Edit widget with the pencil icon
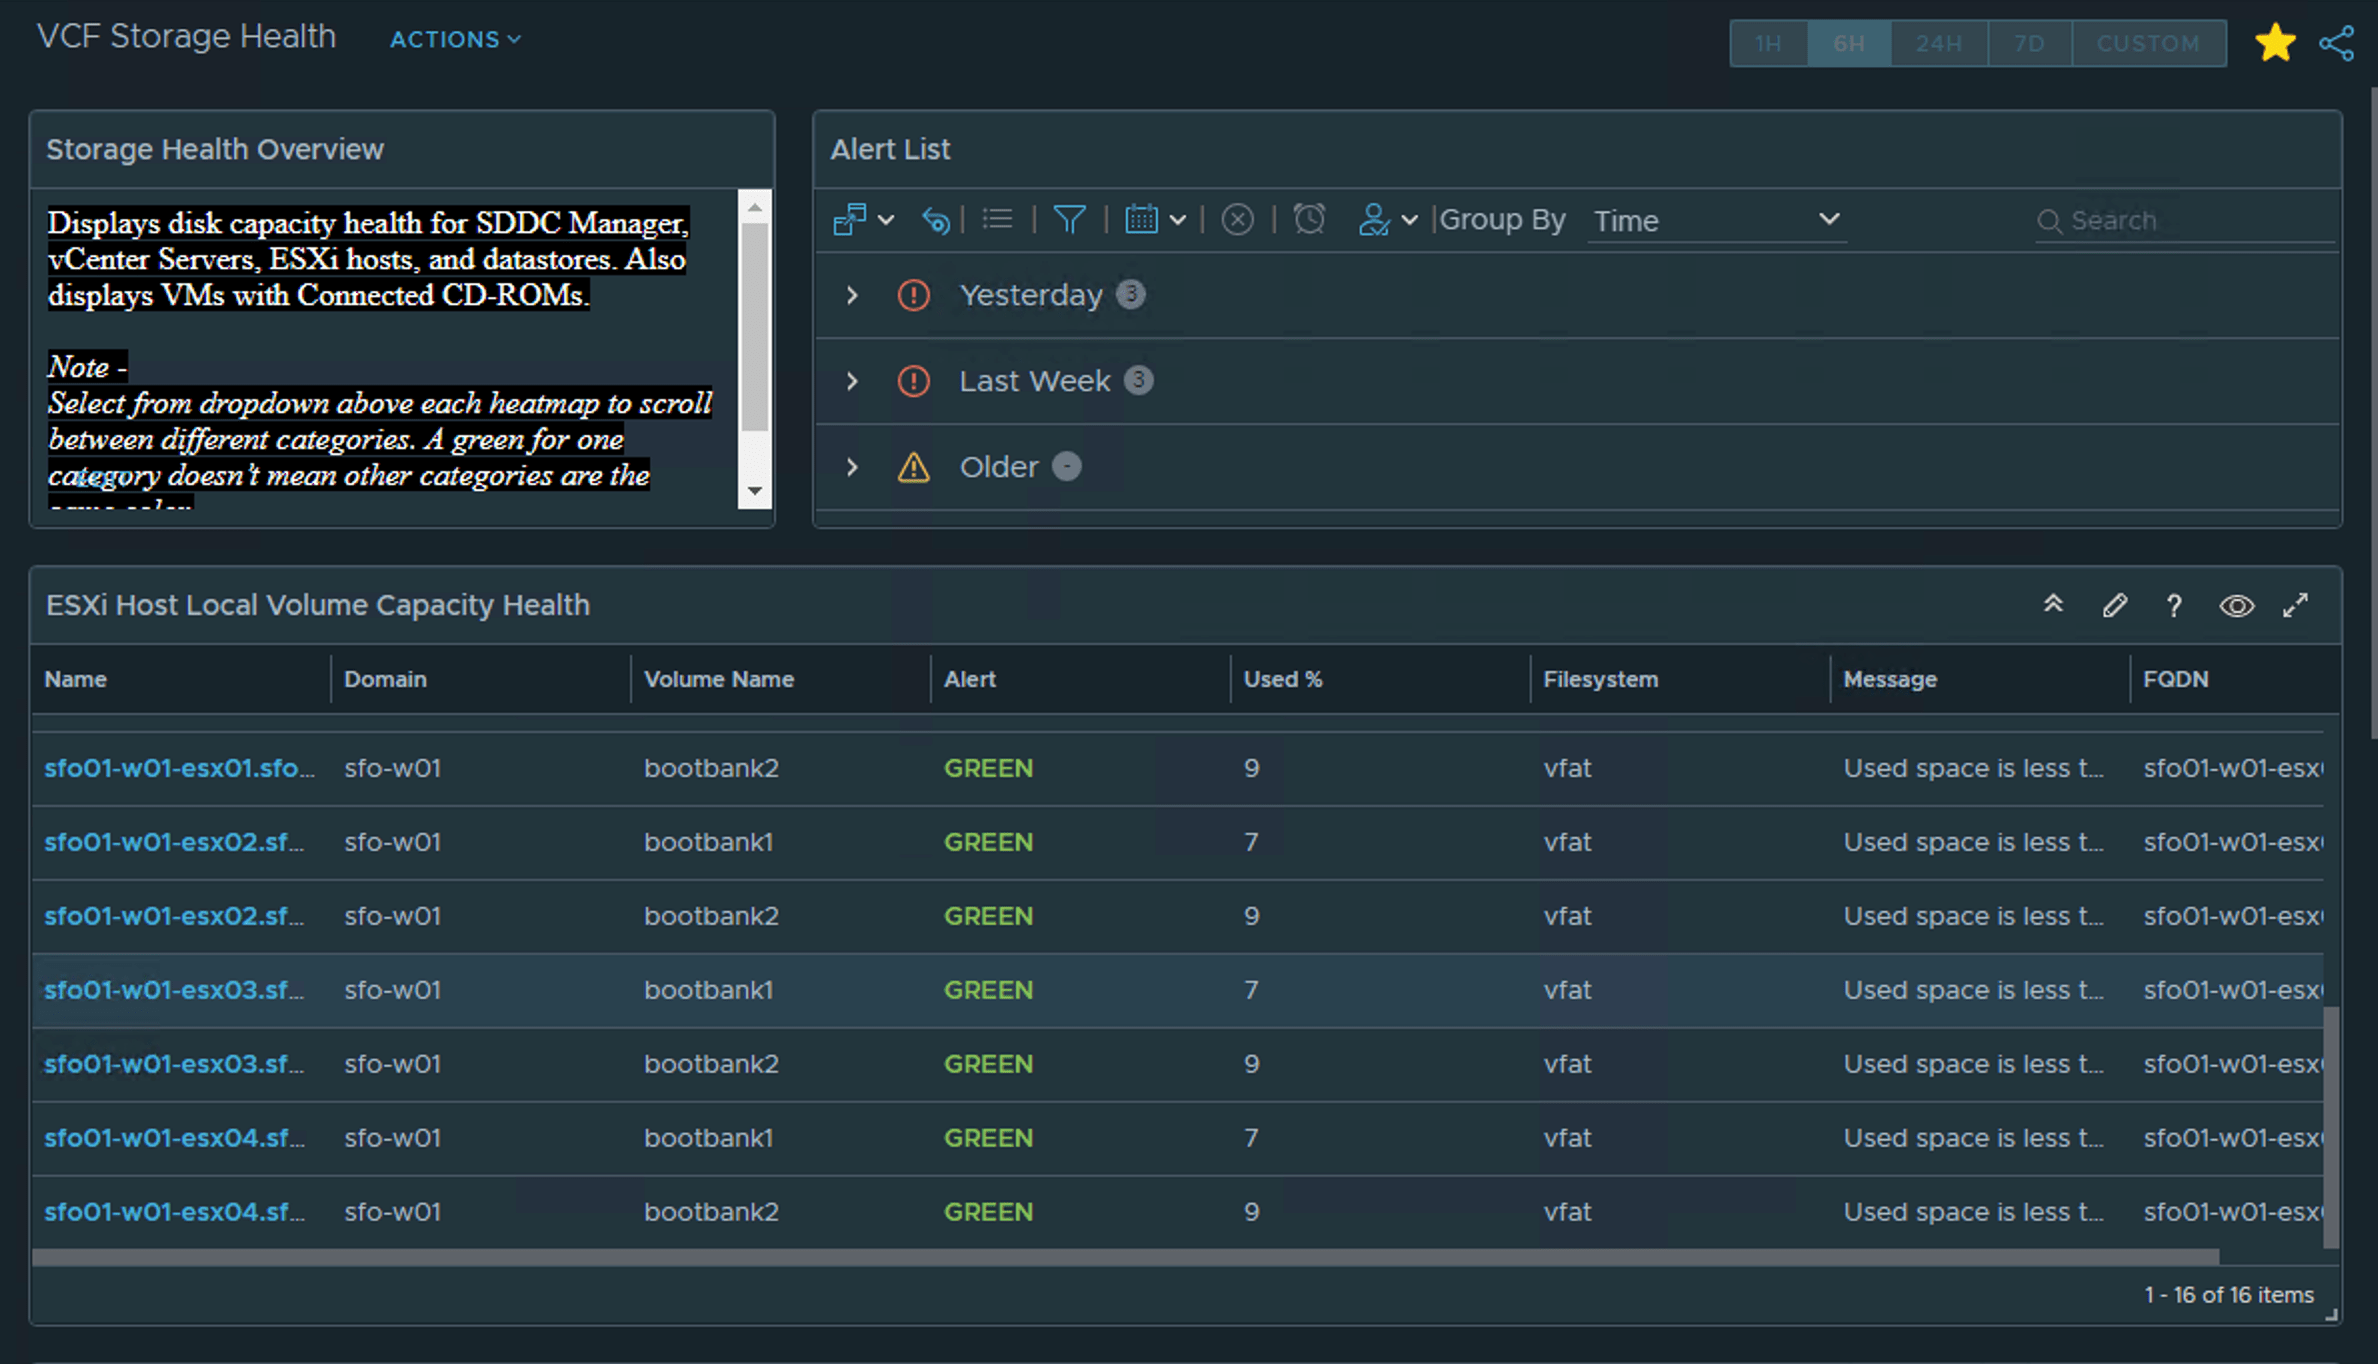 (2114, 605)
